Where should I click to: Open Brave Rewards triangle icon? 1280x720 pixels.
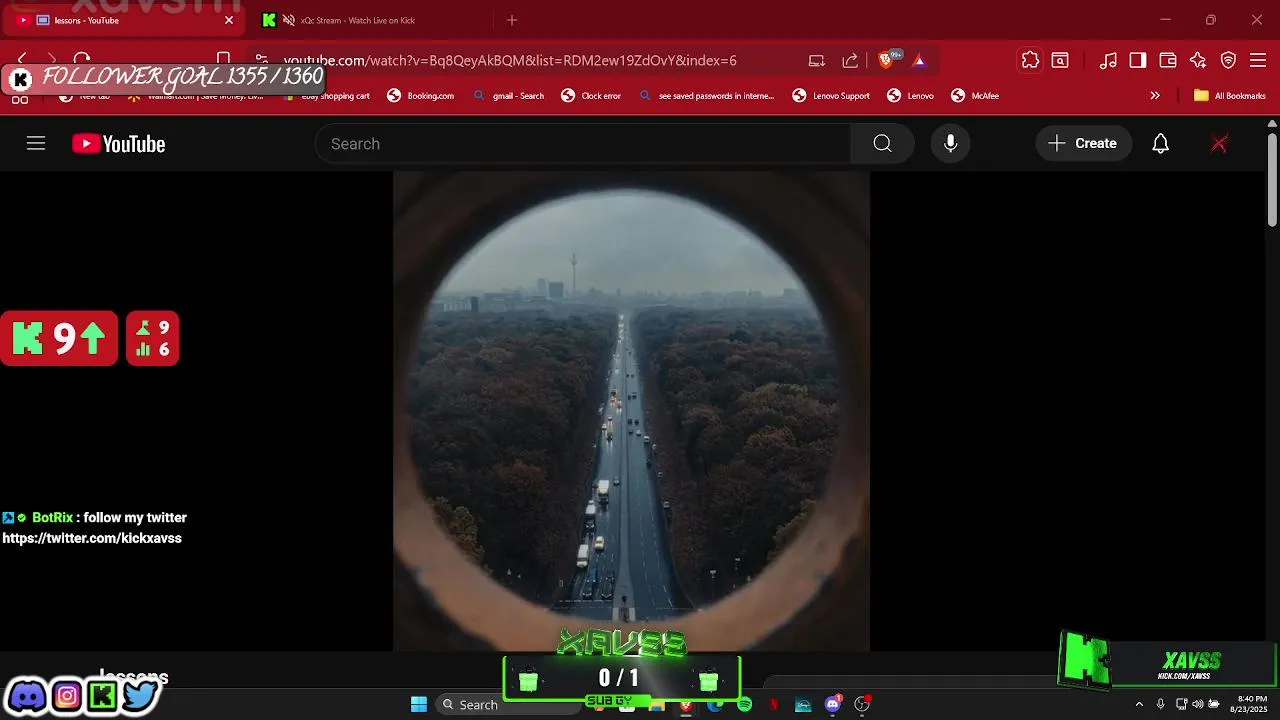pyautogui.click(x=919, y=60)
